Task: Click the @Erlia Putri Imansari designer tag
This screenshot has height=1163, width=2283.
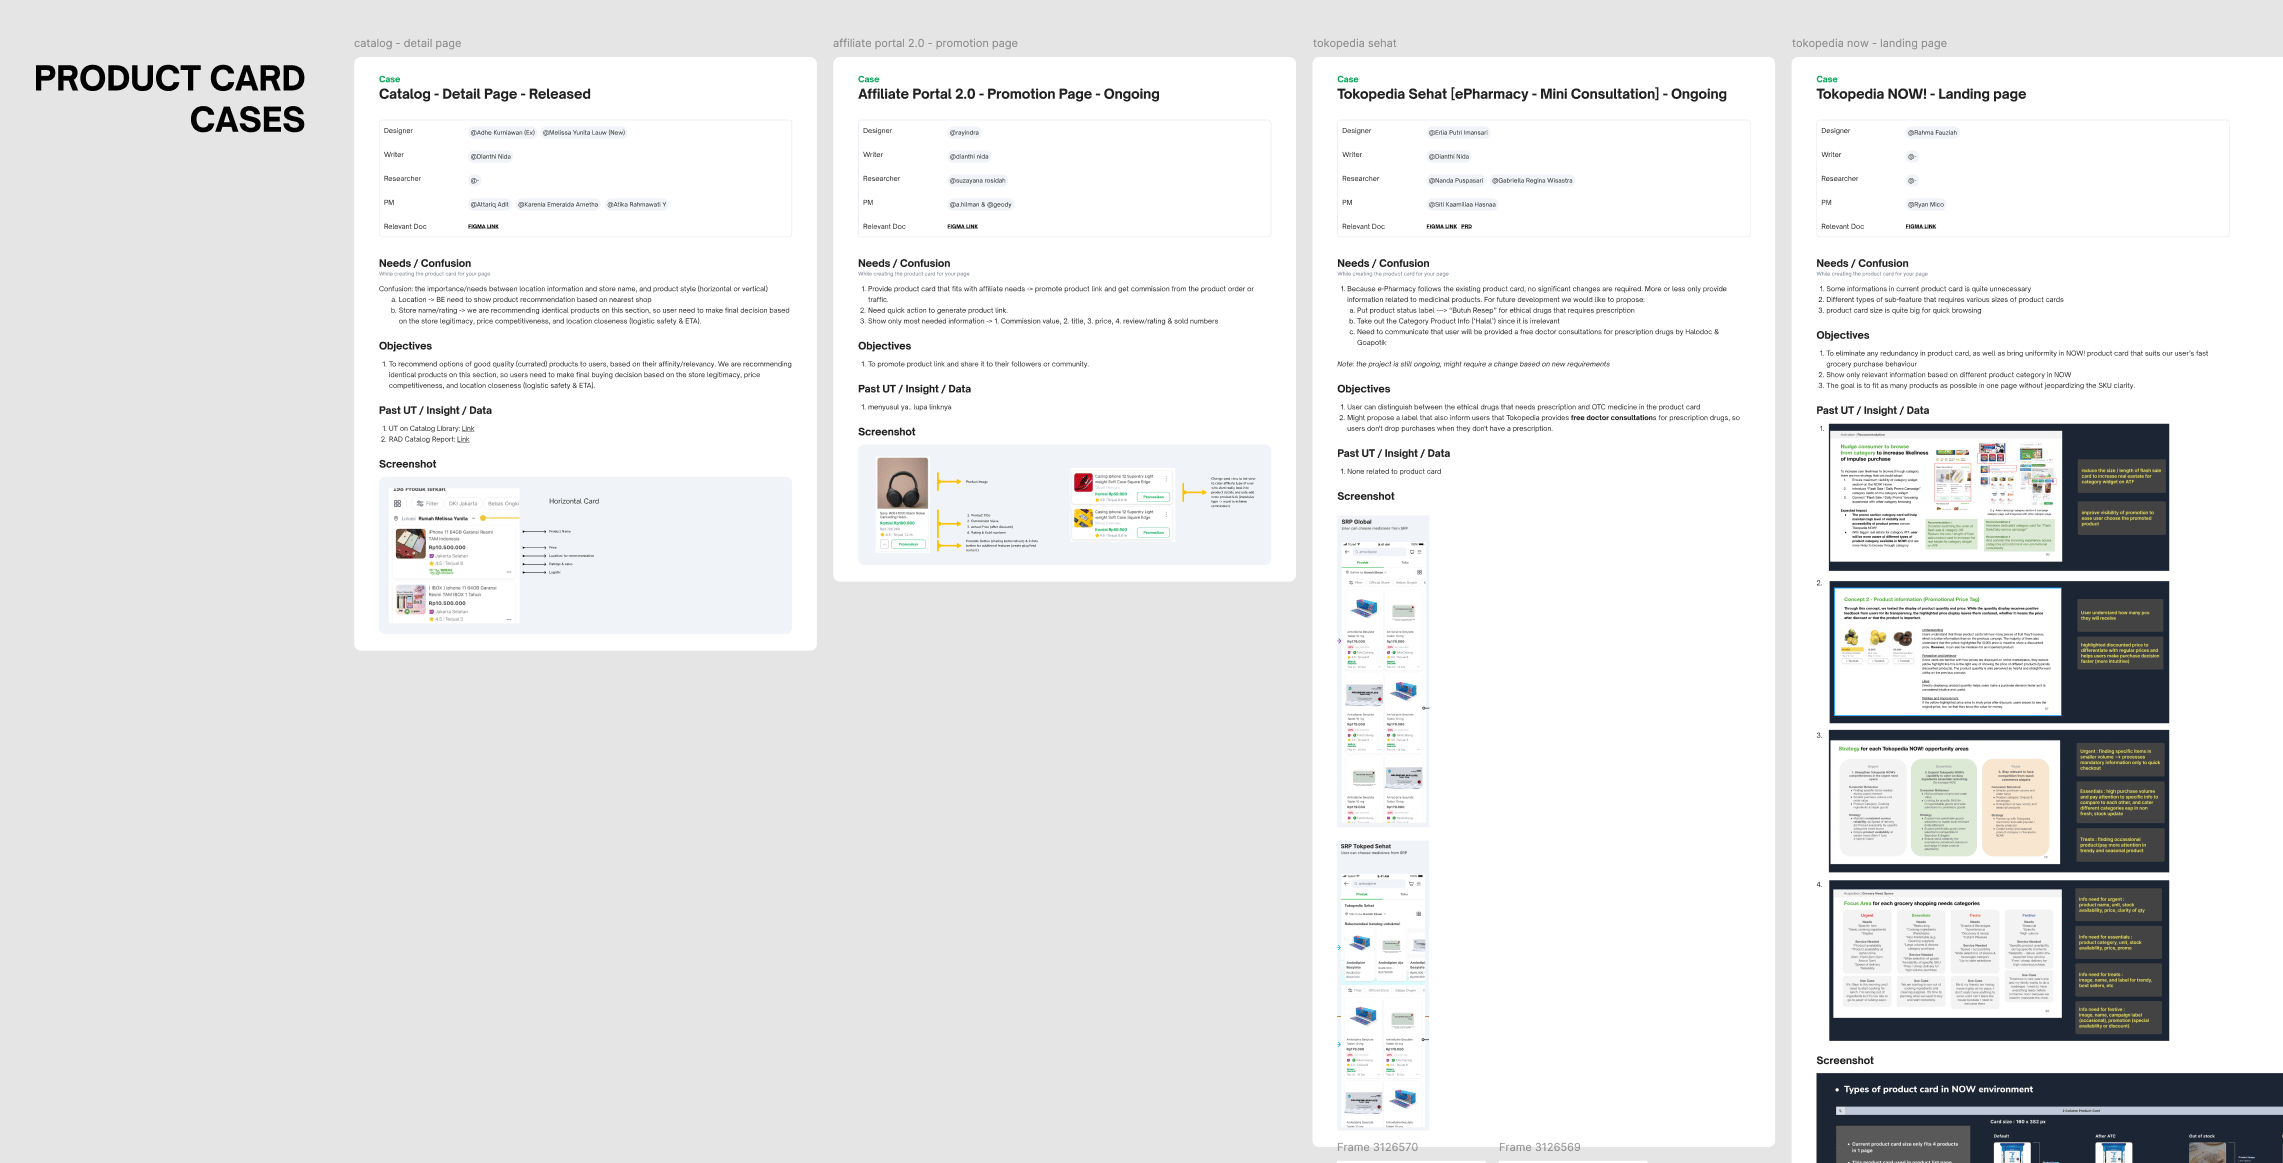Action: (x=1458, y=133)
